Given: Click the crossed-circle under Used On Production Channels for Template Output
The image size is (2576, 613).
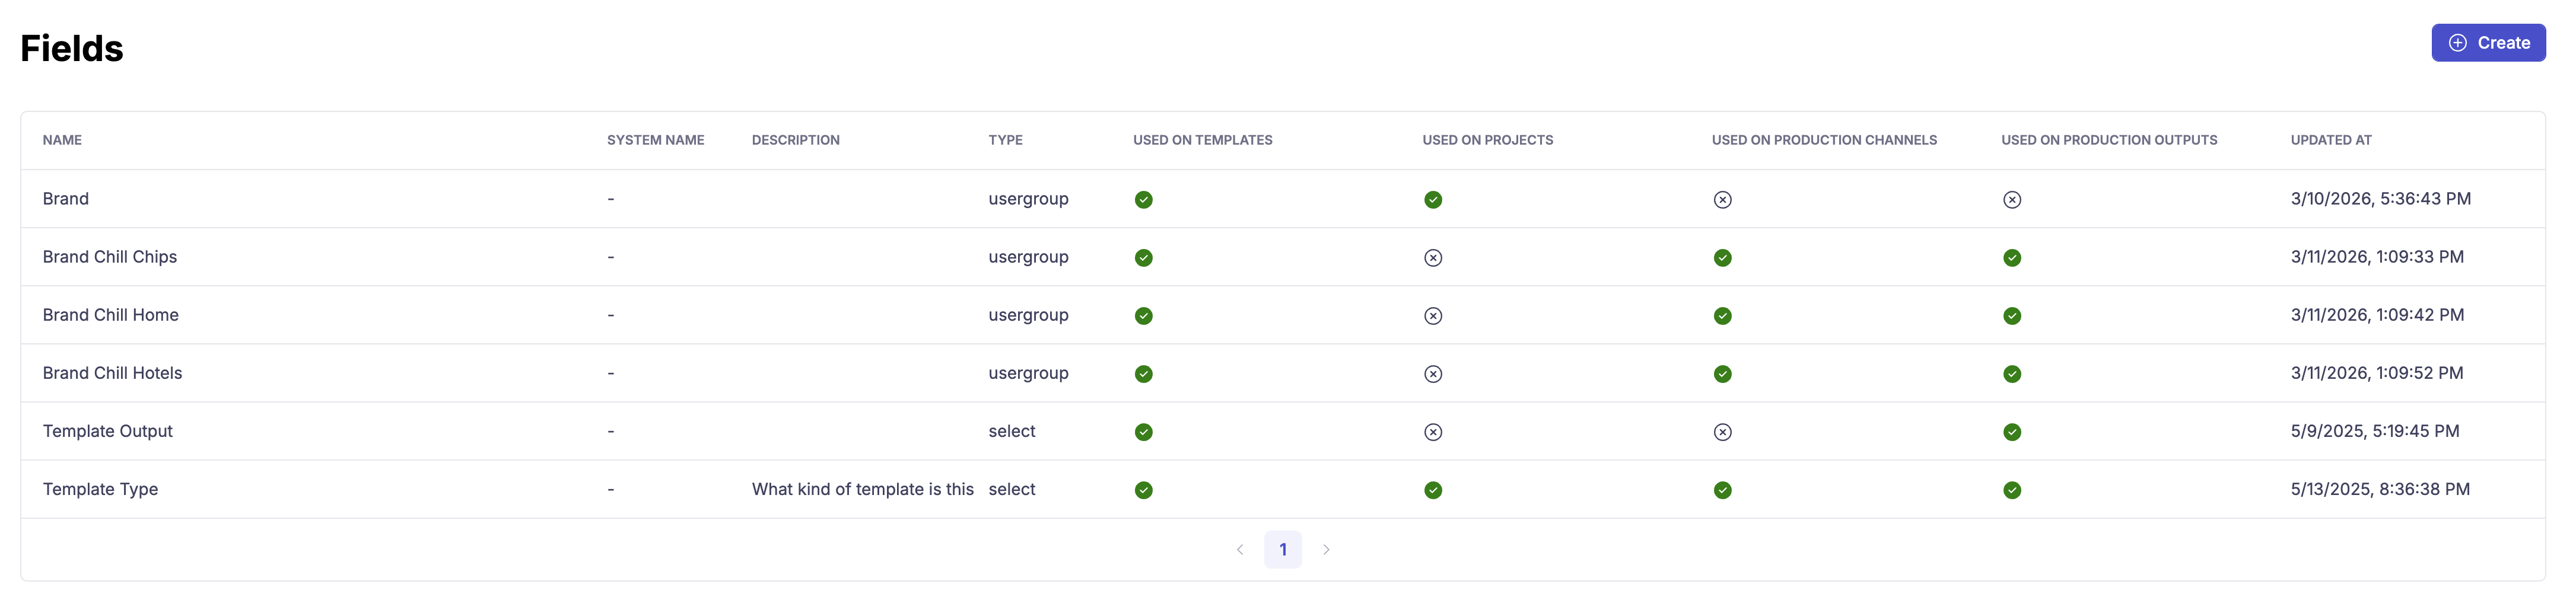Looking at the screenshot, I should click(1722, 432).
